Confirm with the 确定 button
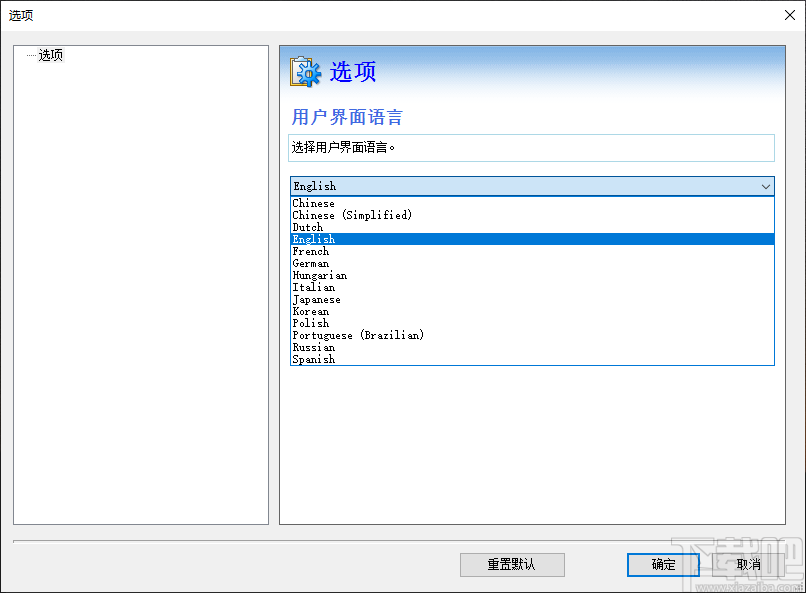 [x=663, y=565]
